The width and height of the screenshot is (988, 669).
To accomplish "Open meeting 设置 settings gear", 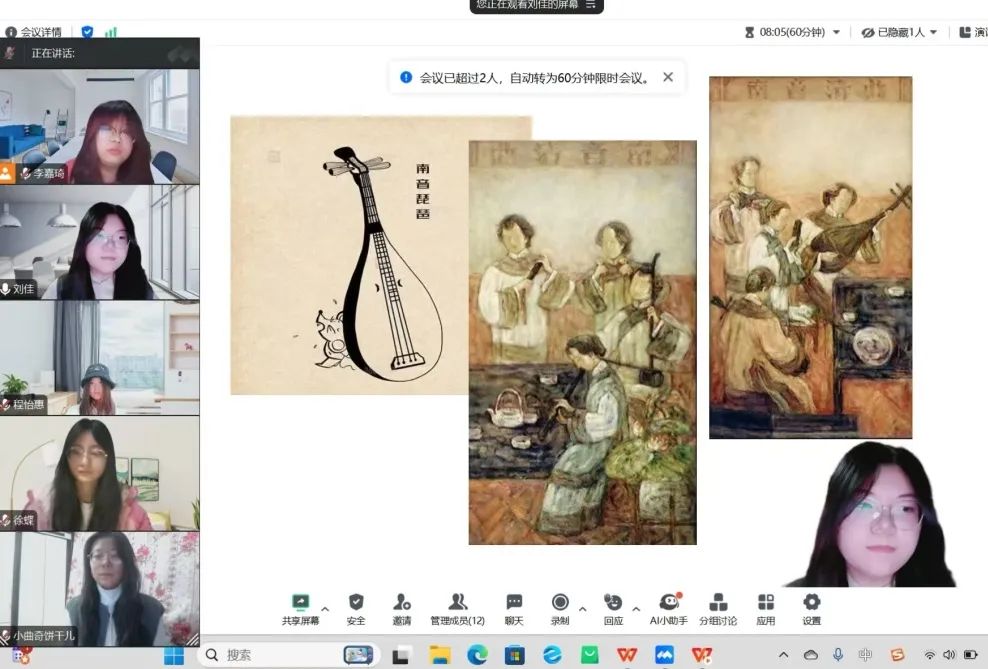I will point(811,603).
